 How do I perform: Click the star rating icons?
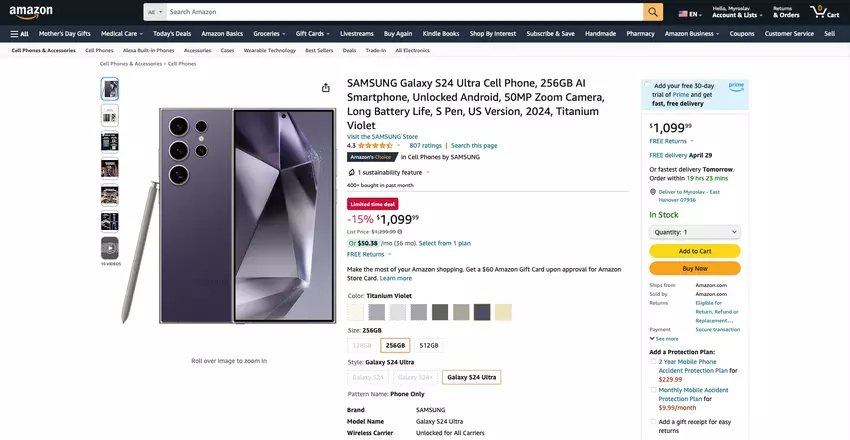(375, 145)
